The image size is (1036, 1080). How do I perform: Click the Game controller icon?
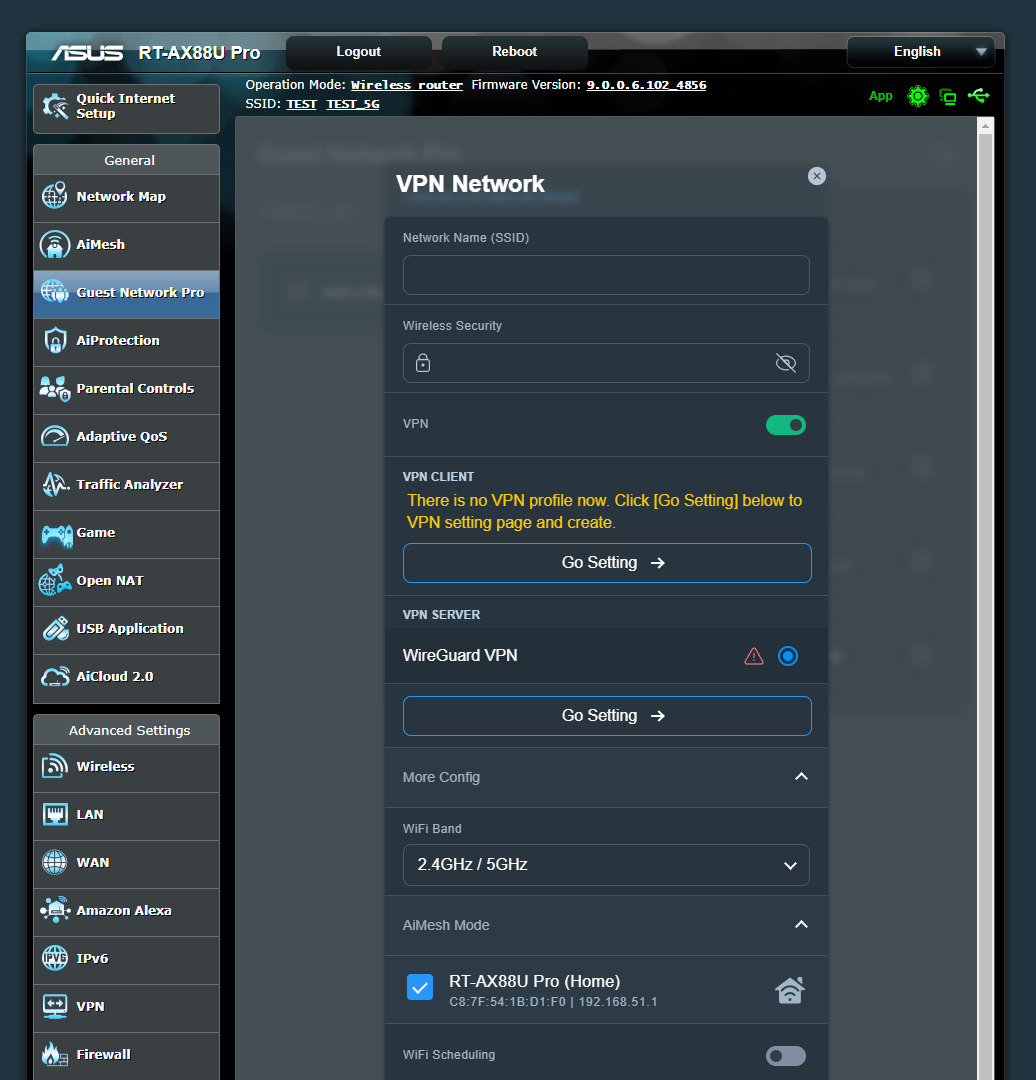[x=56, y=534]
